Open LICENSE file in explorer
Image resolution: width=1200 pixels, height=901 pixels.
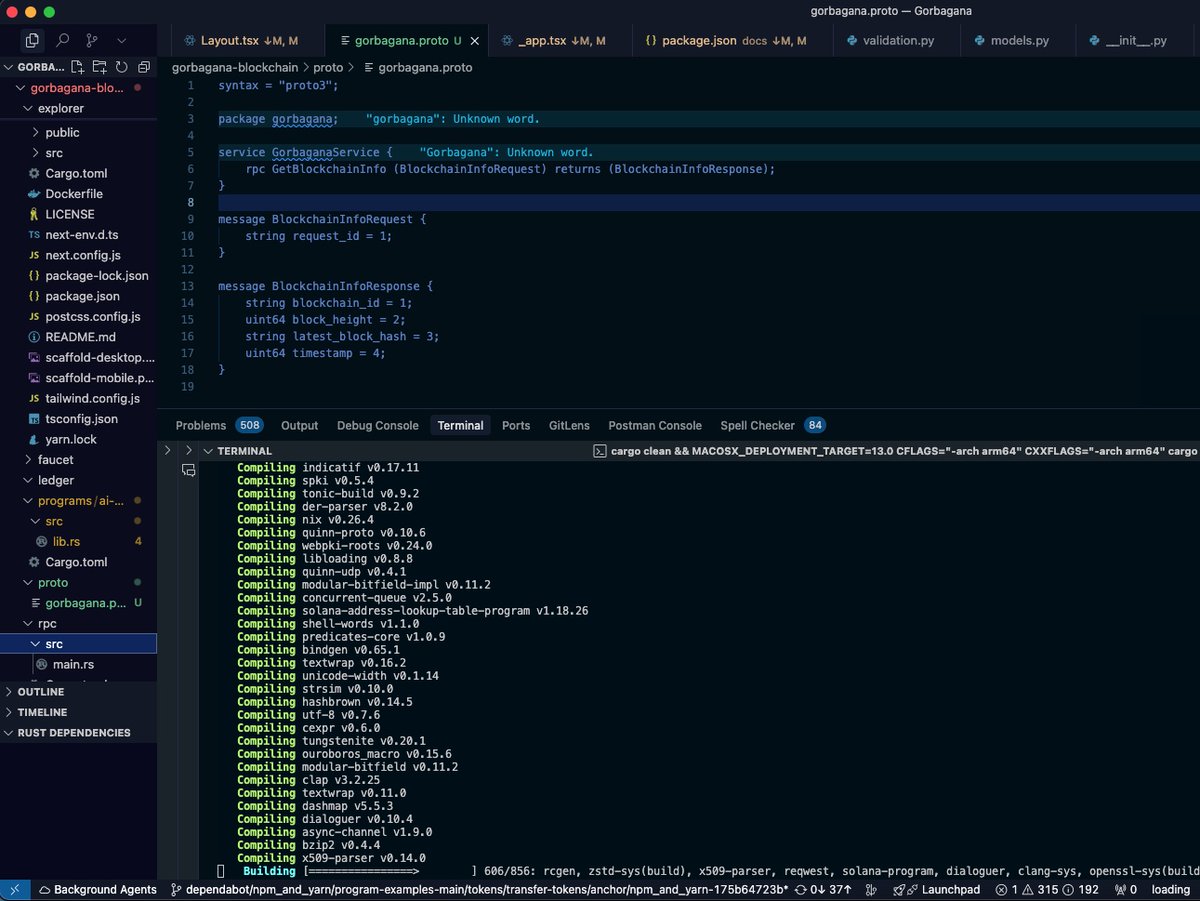[x=70, y=214]
